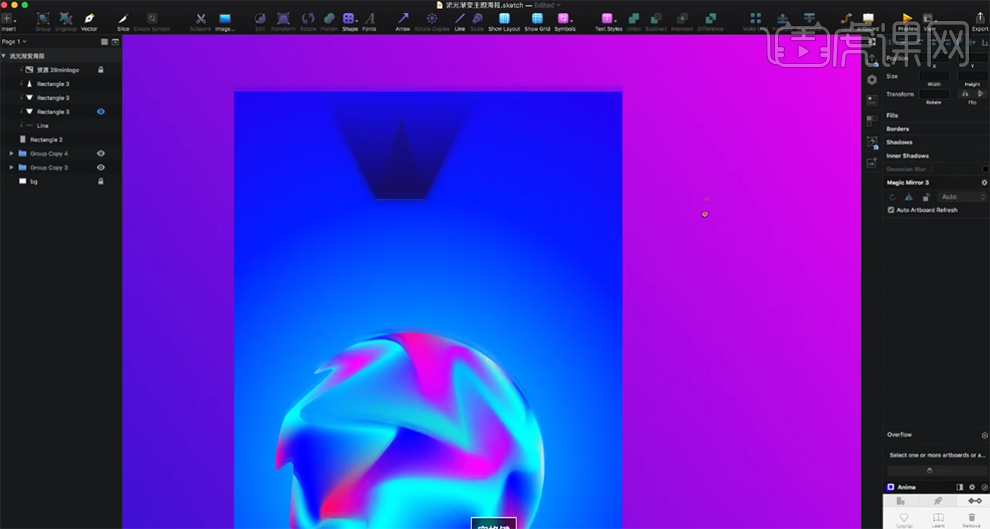The width and height of the screenshot is (990, 529).
Task: Click the Height size input field
Action: tap(972, 76)
